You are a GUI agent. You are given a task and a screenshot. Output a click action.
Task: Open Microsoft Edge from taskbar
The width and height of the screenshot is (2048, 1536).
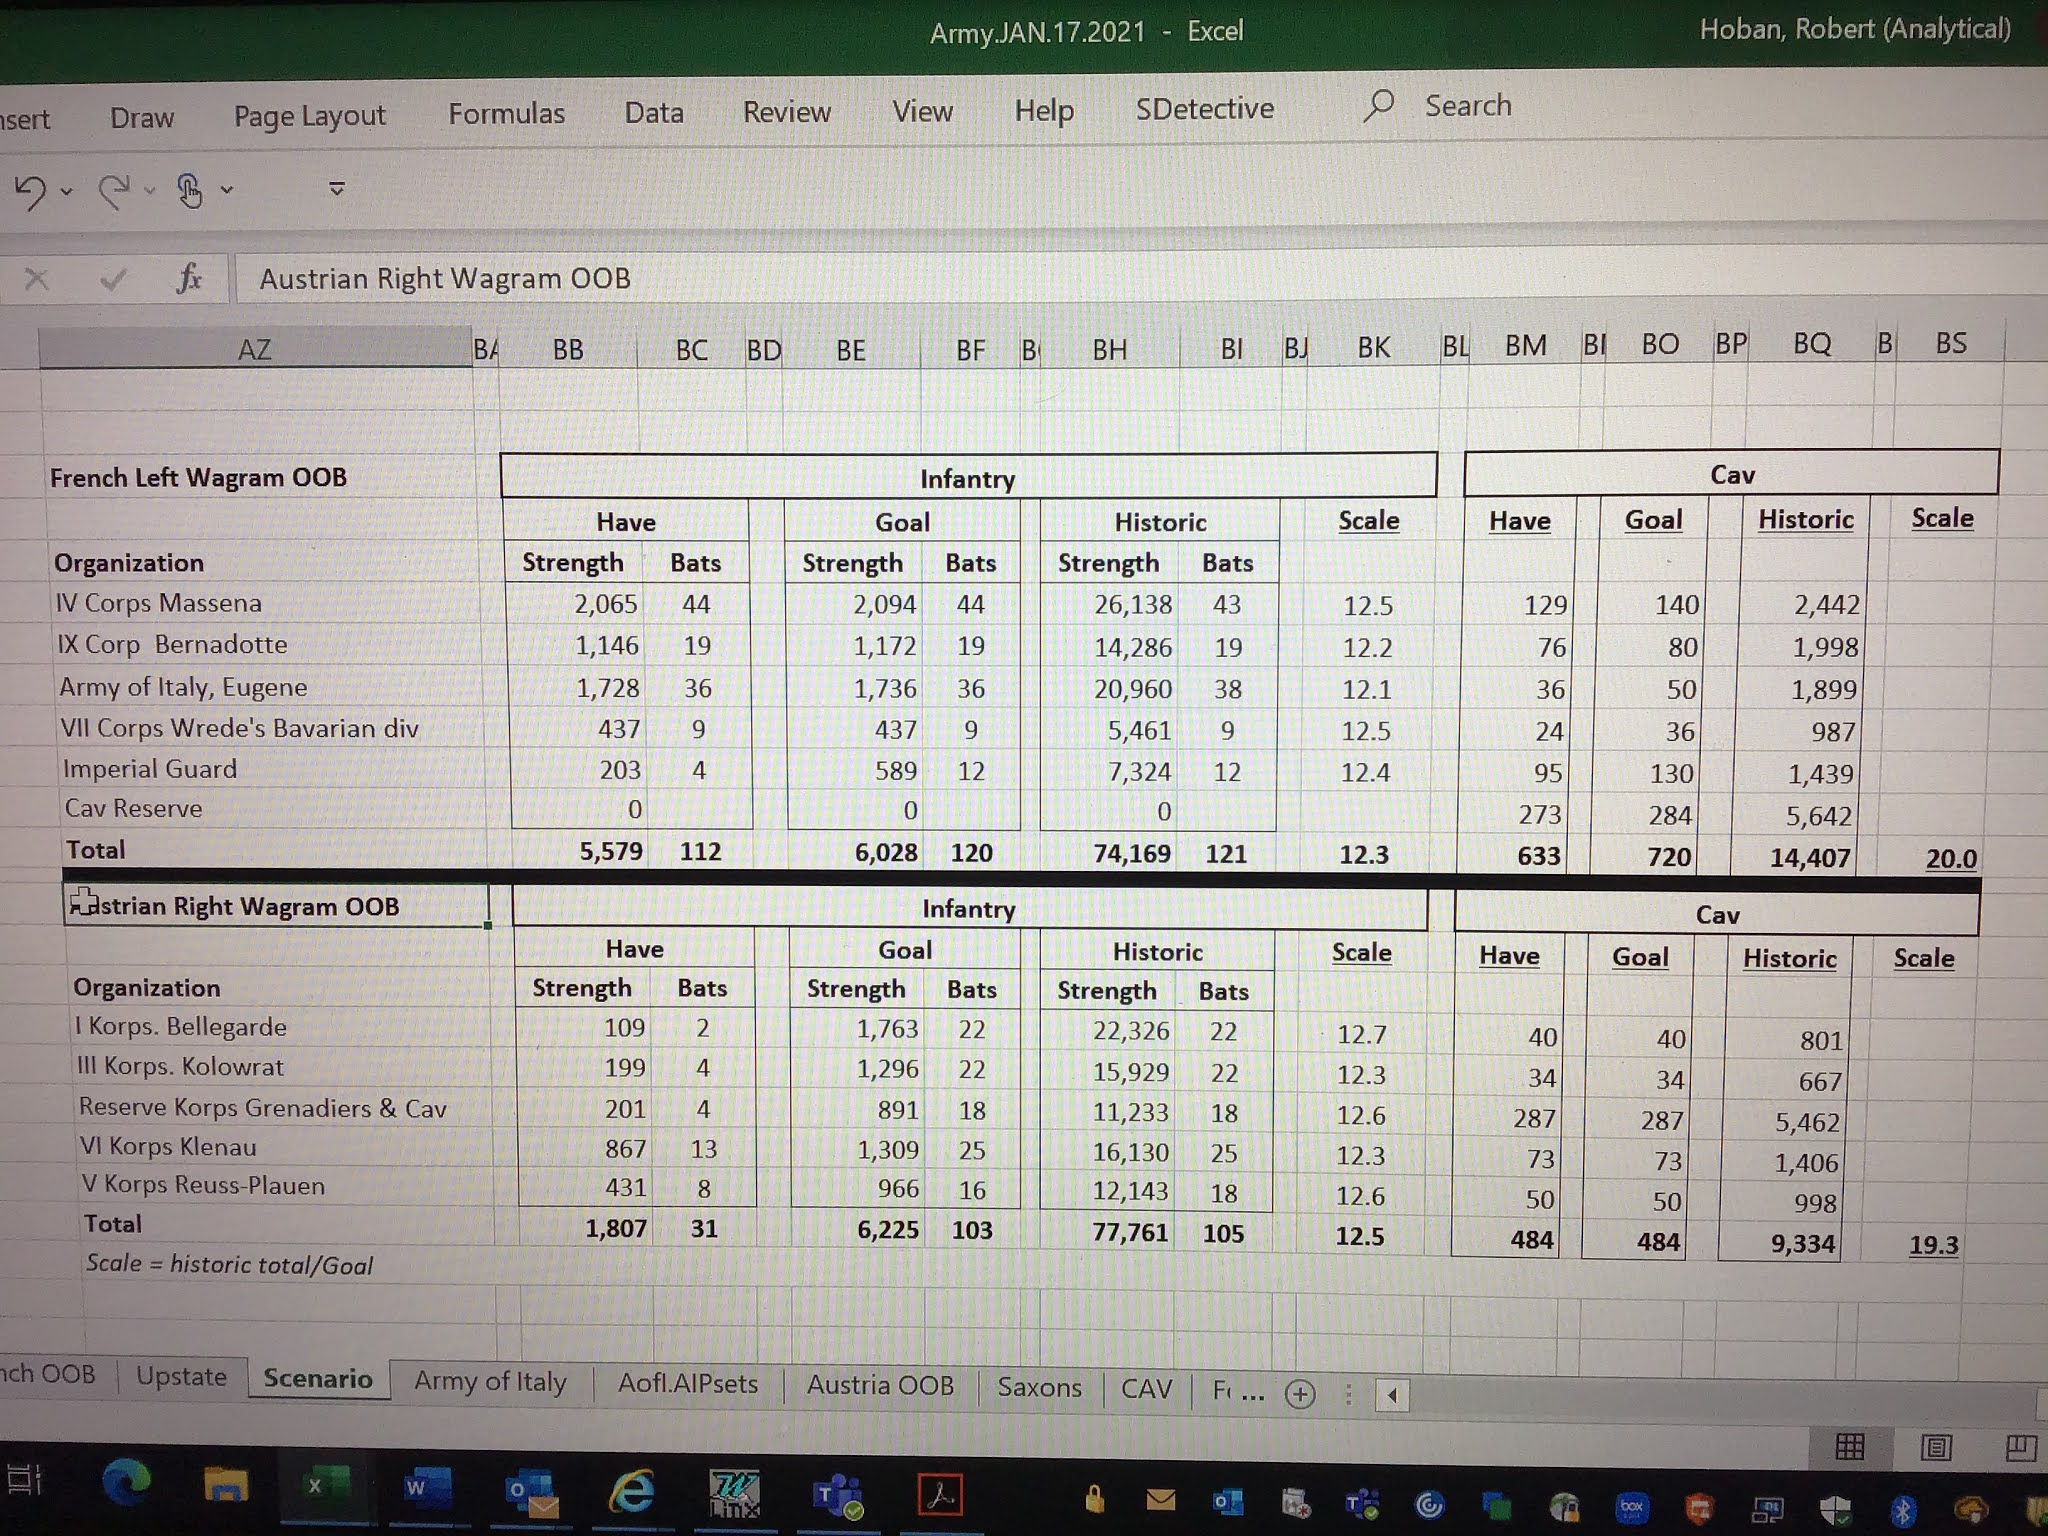click(126, 1483)
